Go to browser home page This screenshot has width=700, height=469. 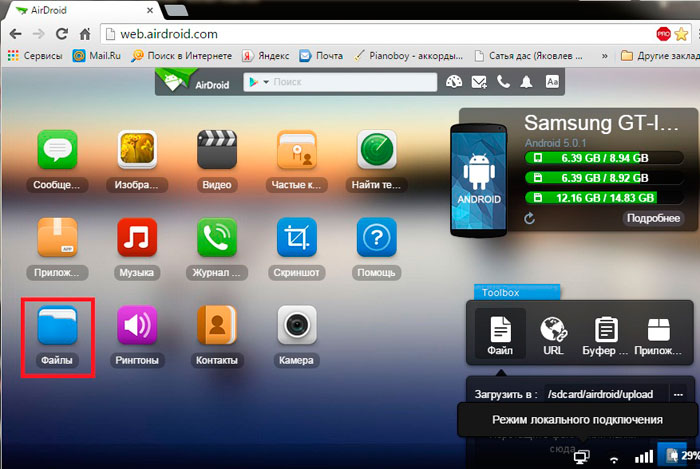[x=85, y=34]
